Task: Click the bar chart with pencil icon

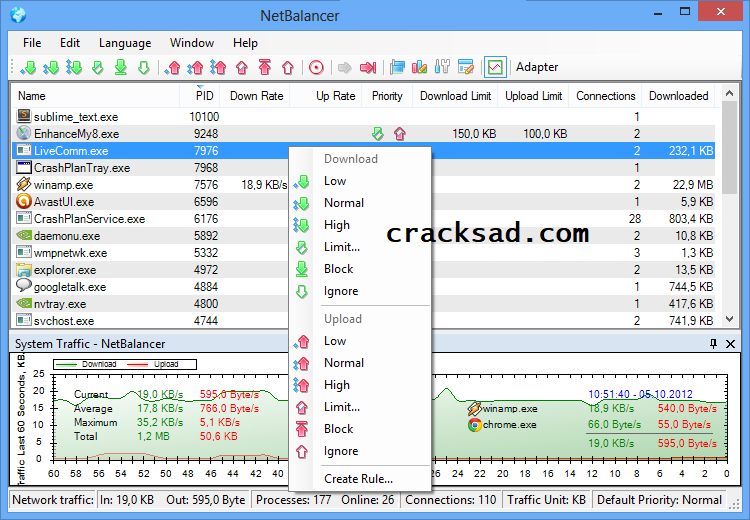Action: (419, 67)
